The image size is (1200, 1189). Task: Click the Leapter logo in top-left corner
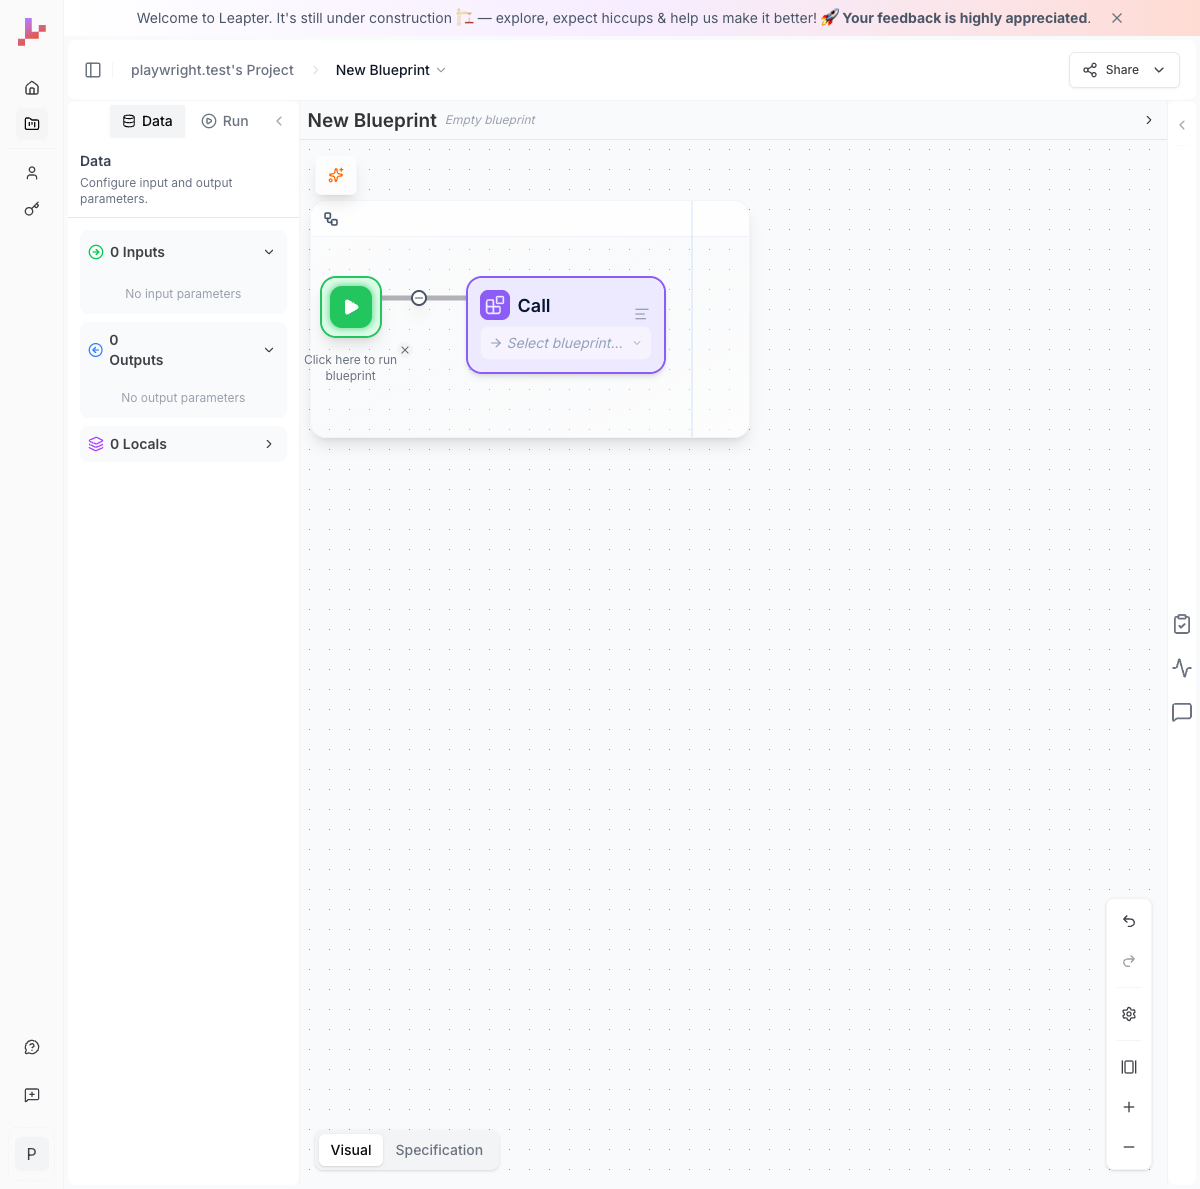31,31
